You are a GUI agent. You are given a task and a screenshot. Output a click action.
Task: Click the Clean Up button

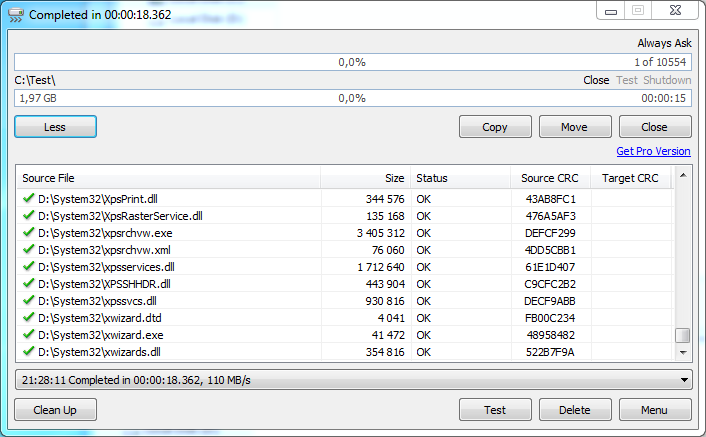[55, 410]
